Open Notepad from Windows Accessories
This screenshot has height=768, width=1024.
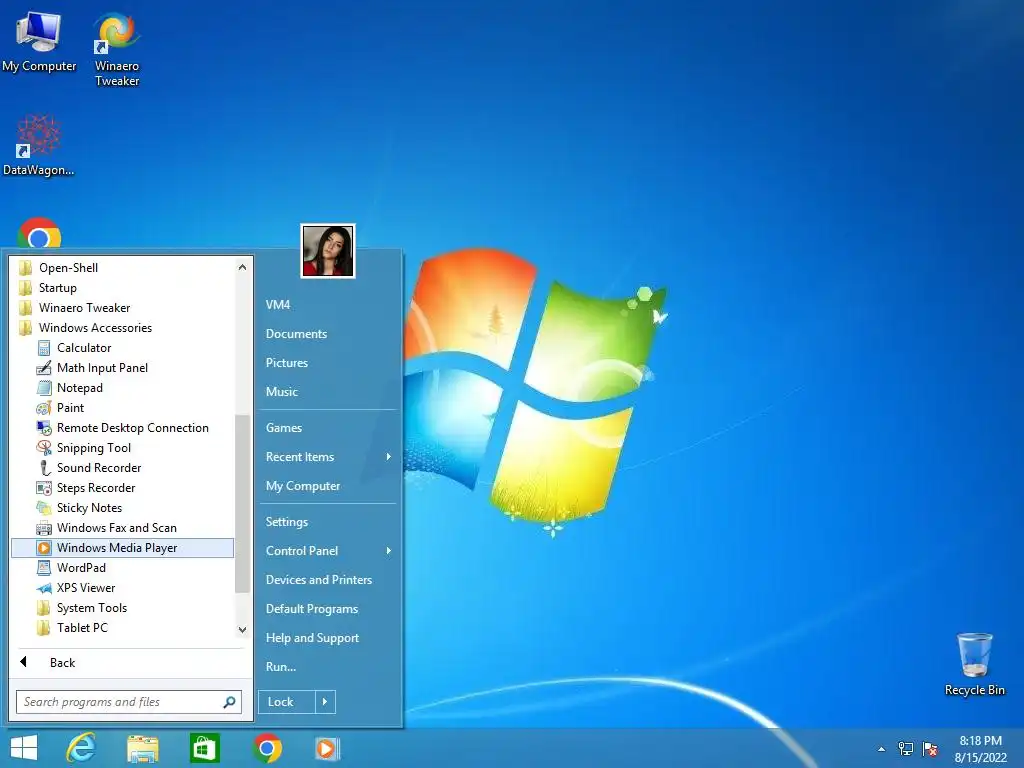point(122,388)
